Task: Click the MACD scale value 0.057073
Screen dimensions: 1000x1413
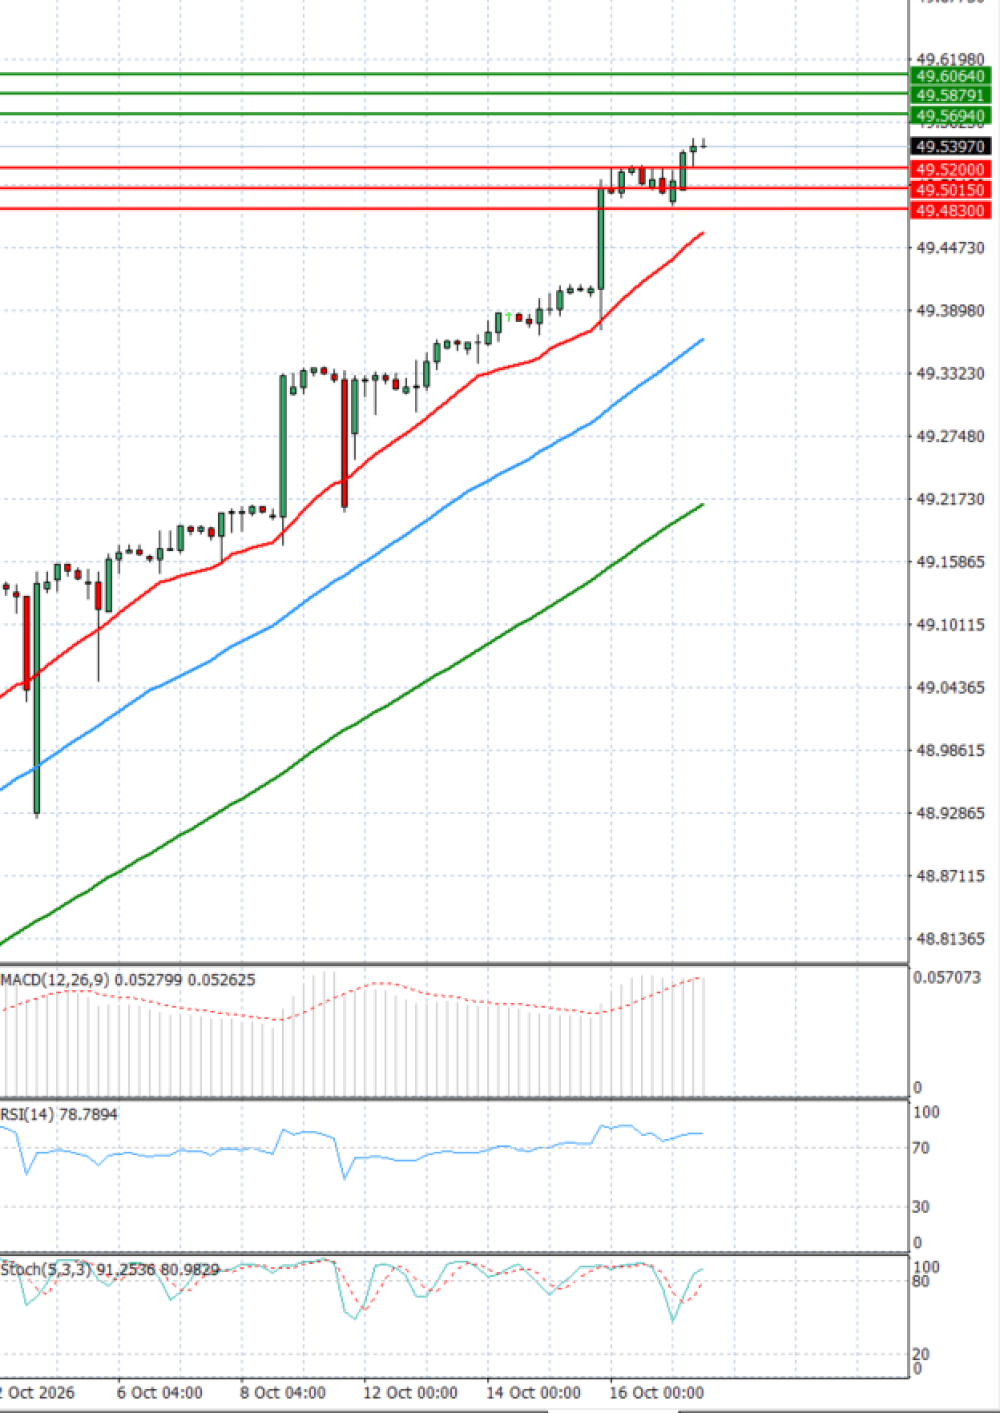Action: [947, 978]
